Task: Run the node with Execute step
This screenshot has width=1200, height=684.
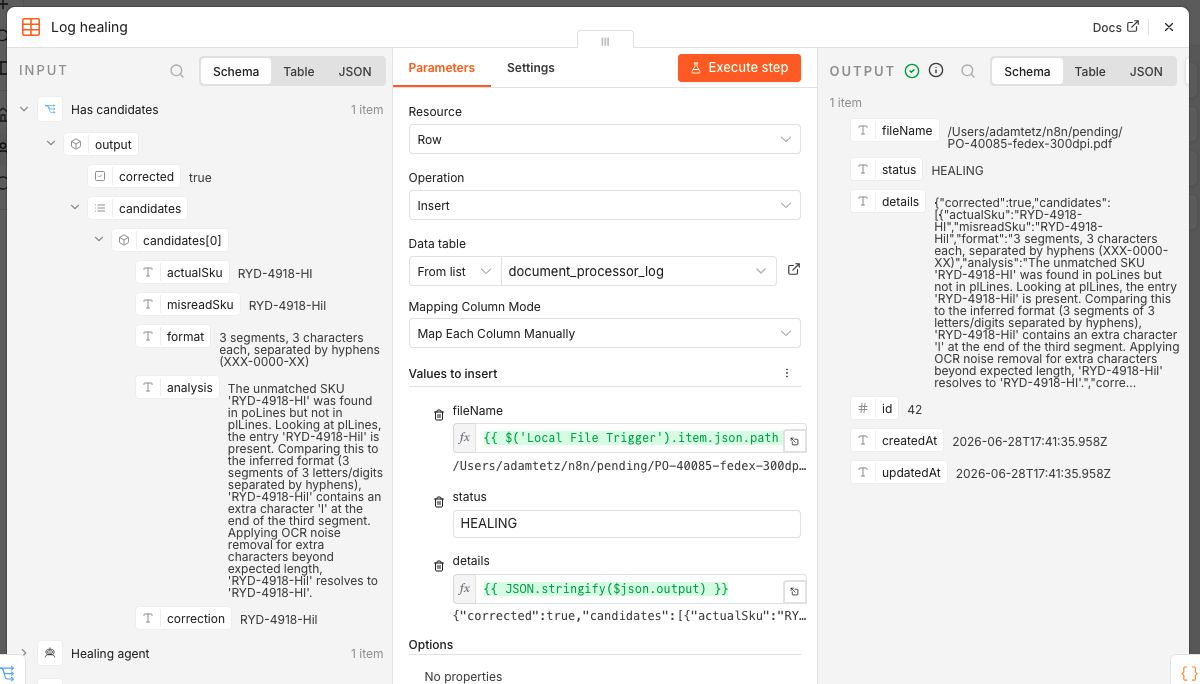Action: tap(739, 67)
